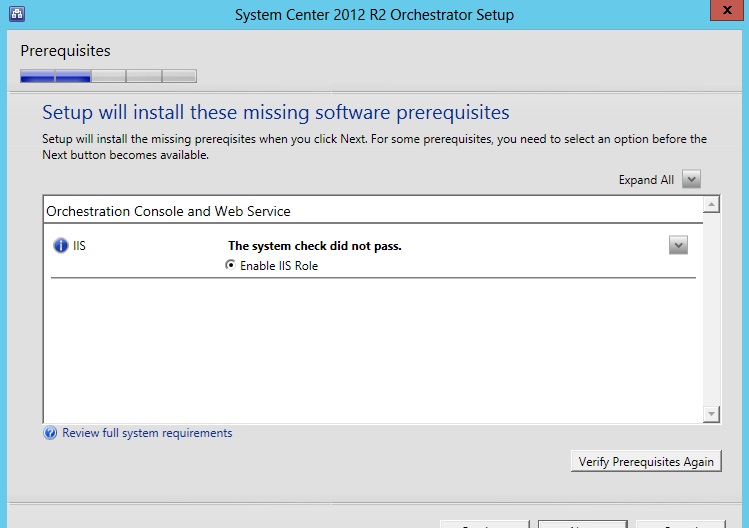Click "The system check did not pass" message
Image resolution: width=749 pixels, height=528 pixels.
click(314, 246)
